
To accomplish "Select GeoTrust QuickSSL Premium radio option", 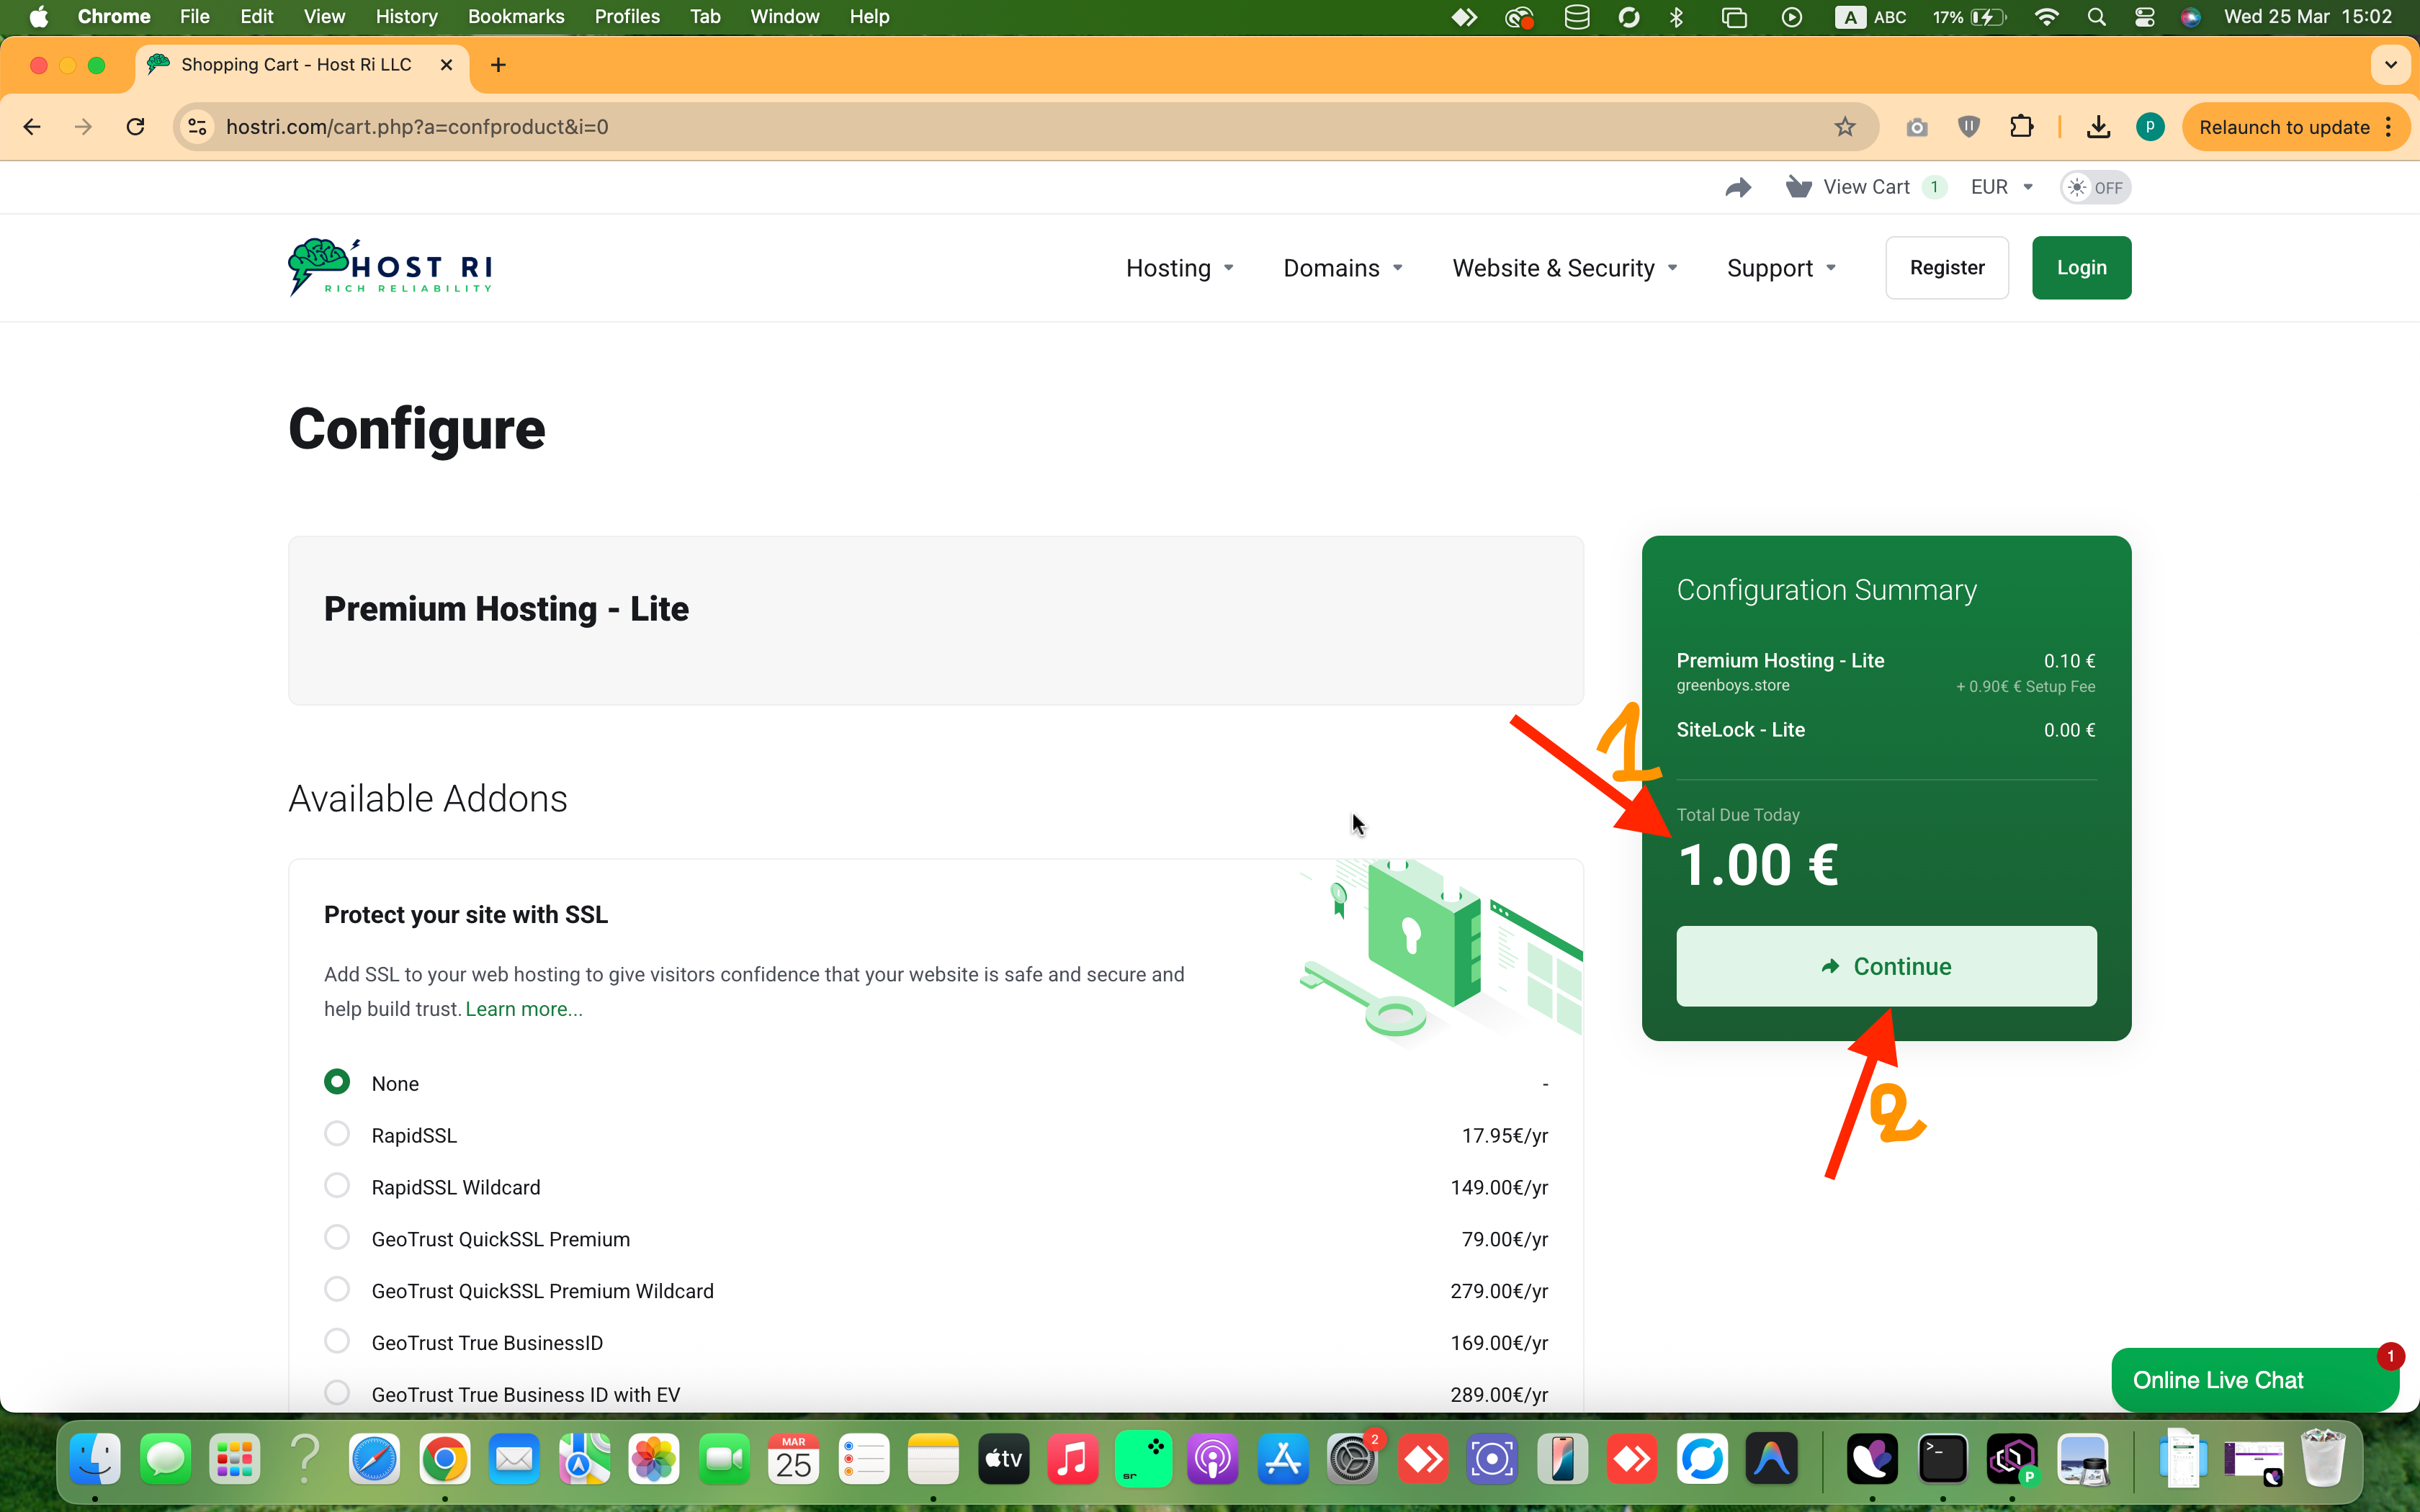I will point(337,1238).
